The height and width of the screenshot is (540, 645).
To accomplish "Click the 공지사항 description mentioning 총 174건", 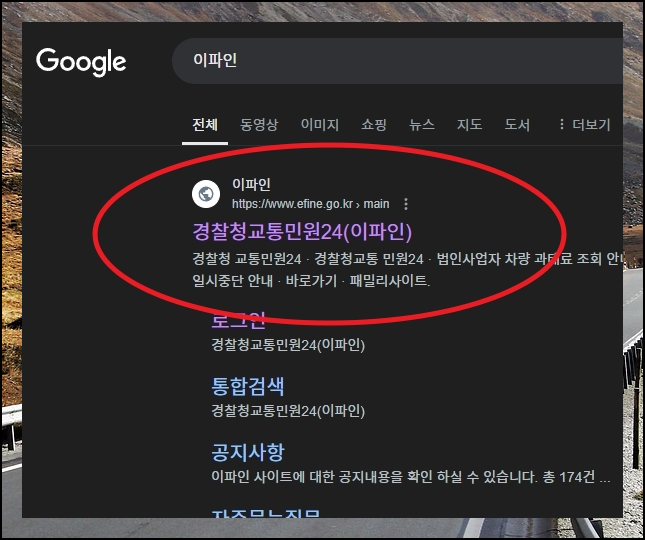I will point(411,477).
